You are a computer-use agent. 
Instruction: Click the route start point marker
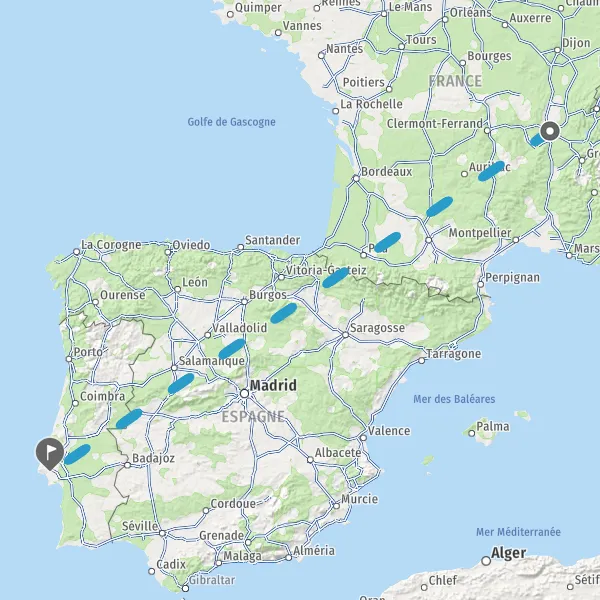[x=550, y=131]
